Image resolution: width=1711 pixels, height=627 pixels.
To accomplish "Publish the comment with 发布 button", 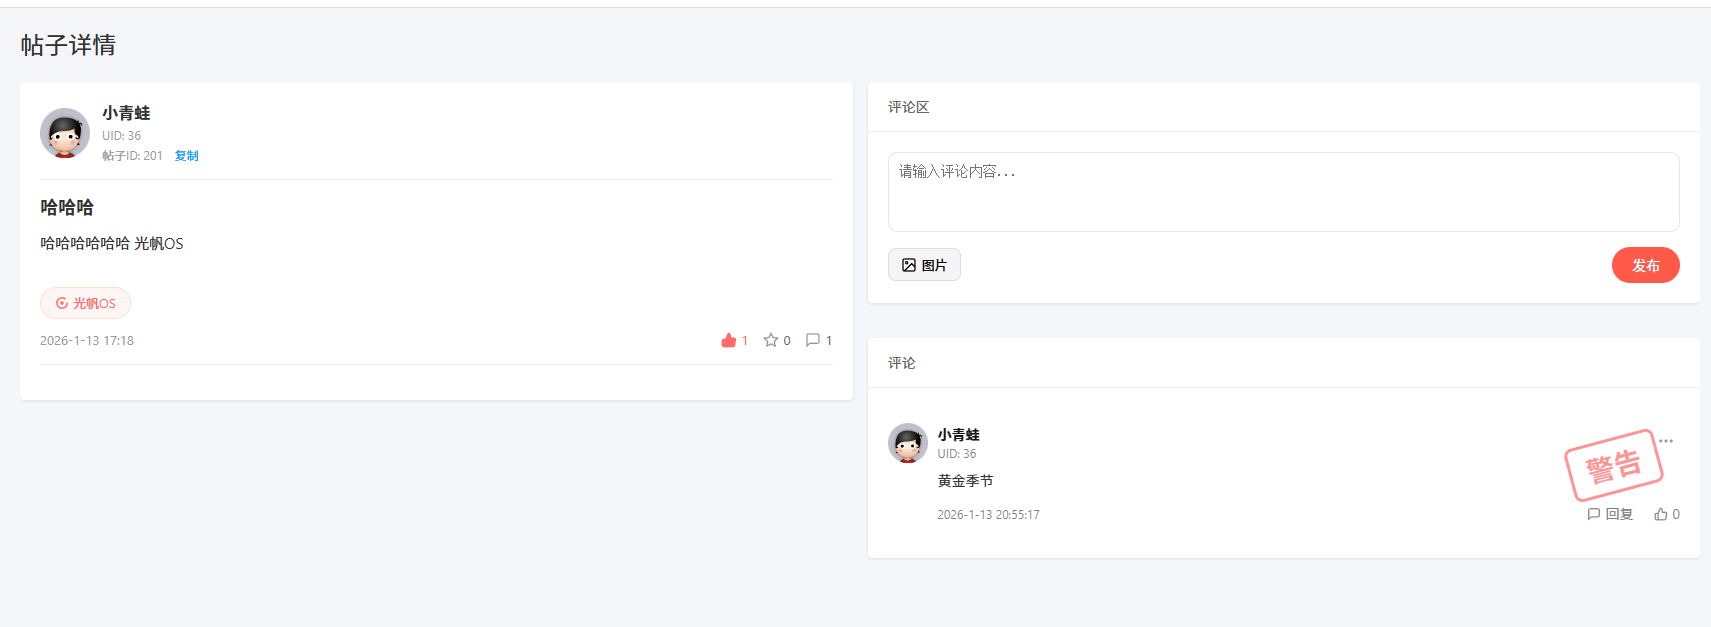I will (1645, 265).
